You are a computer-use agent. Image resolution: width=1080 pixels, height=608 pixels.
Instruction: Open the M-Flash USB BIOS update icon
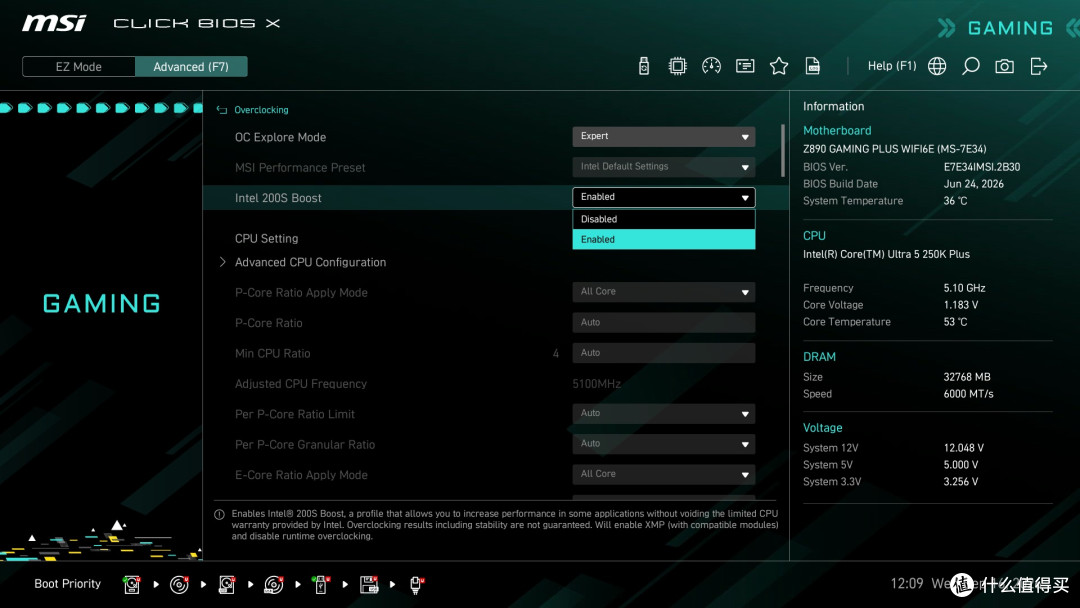[643, 66]
